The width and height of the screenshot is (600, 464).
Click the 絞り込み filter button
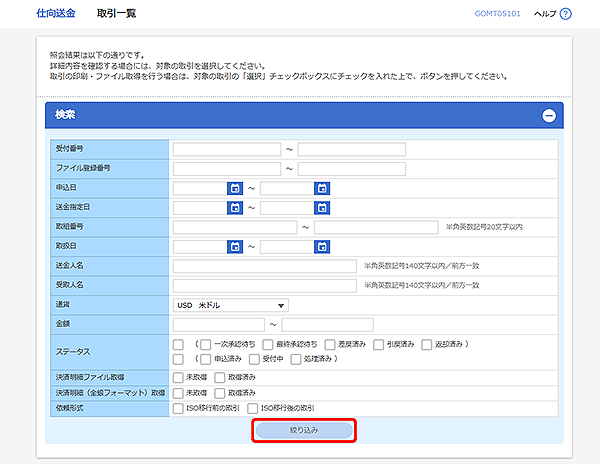(x=304, y=430)
